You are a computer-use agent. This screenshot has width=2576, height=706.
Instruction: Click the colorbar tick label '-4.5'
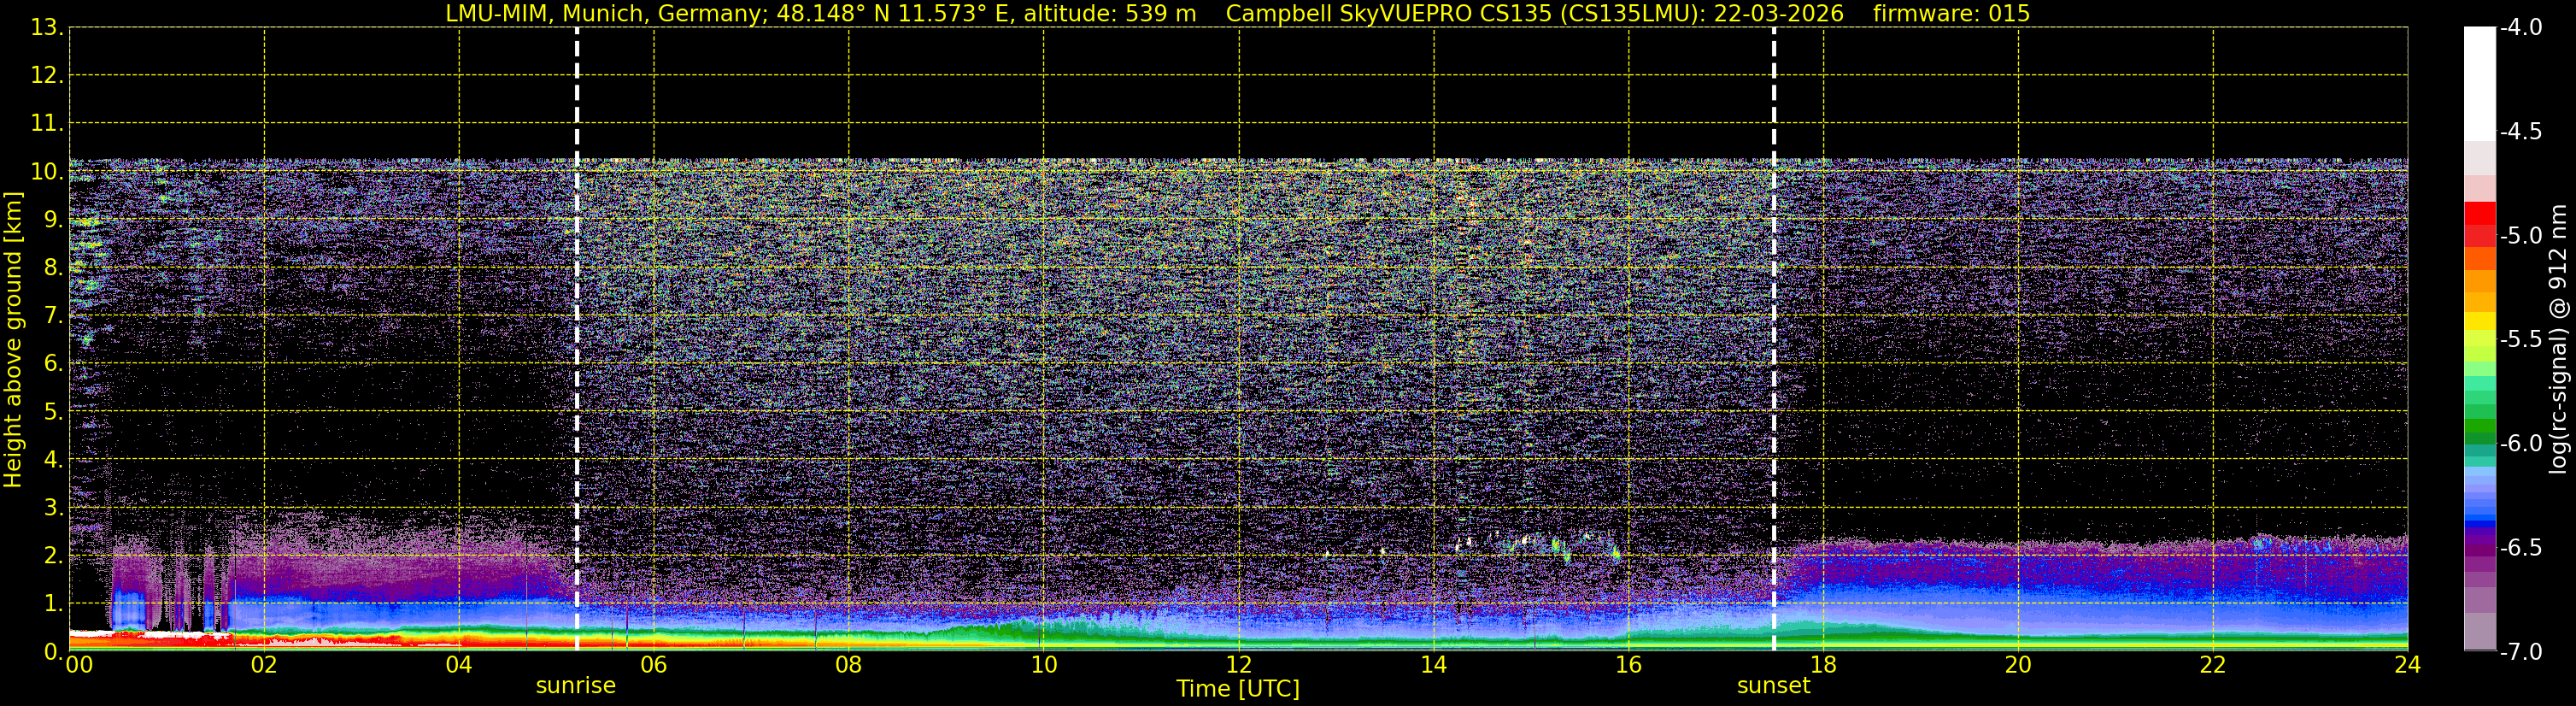pos(2521,132)
